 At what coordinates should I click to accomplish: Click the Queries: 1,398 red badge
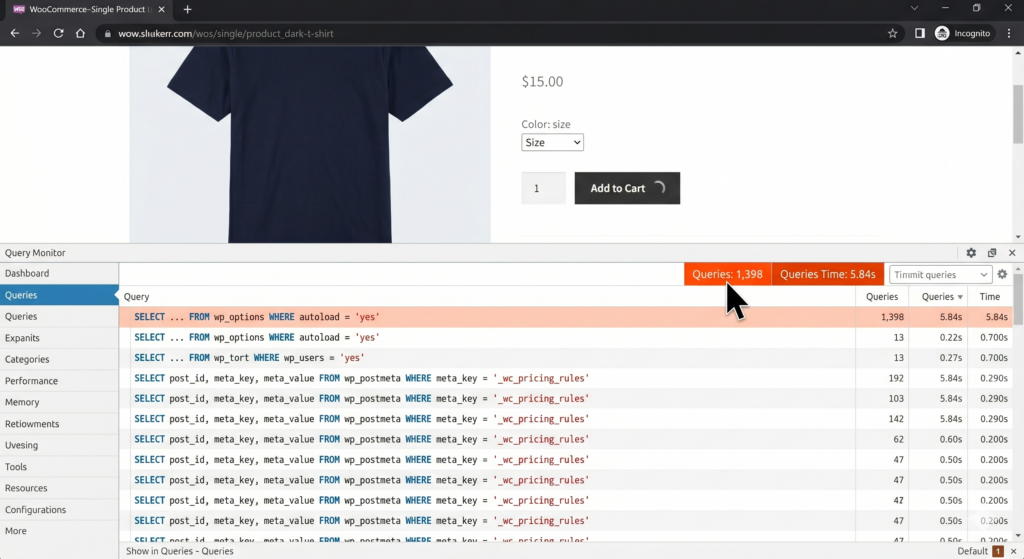728,274
